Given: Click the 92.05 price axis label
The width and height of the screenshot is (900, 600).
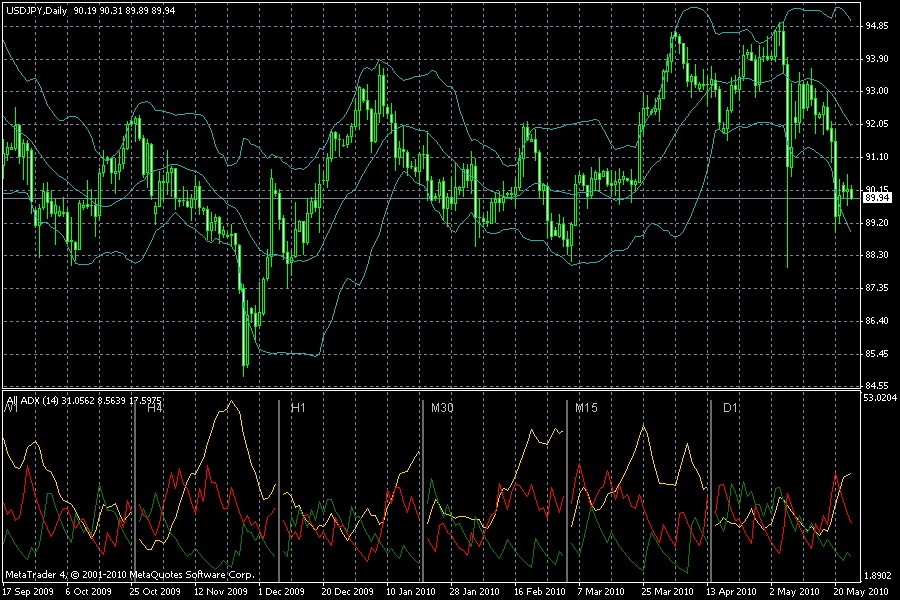Looking at the screenshot, I should click(x=877, y=124).
